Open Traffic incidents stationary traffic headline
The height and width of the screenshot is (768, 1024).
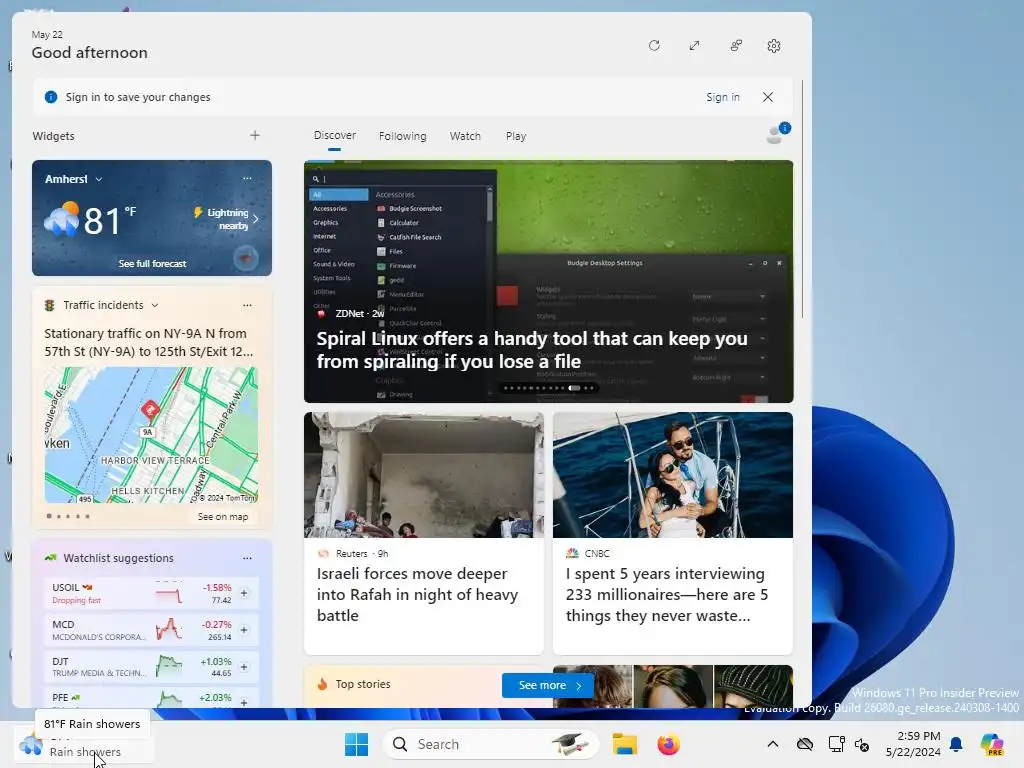(149, 342)
